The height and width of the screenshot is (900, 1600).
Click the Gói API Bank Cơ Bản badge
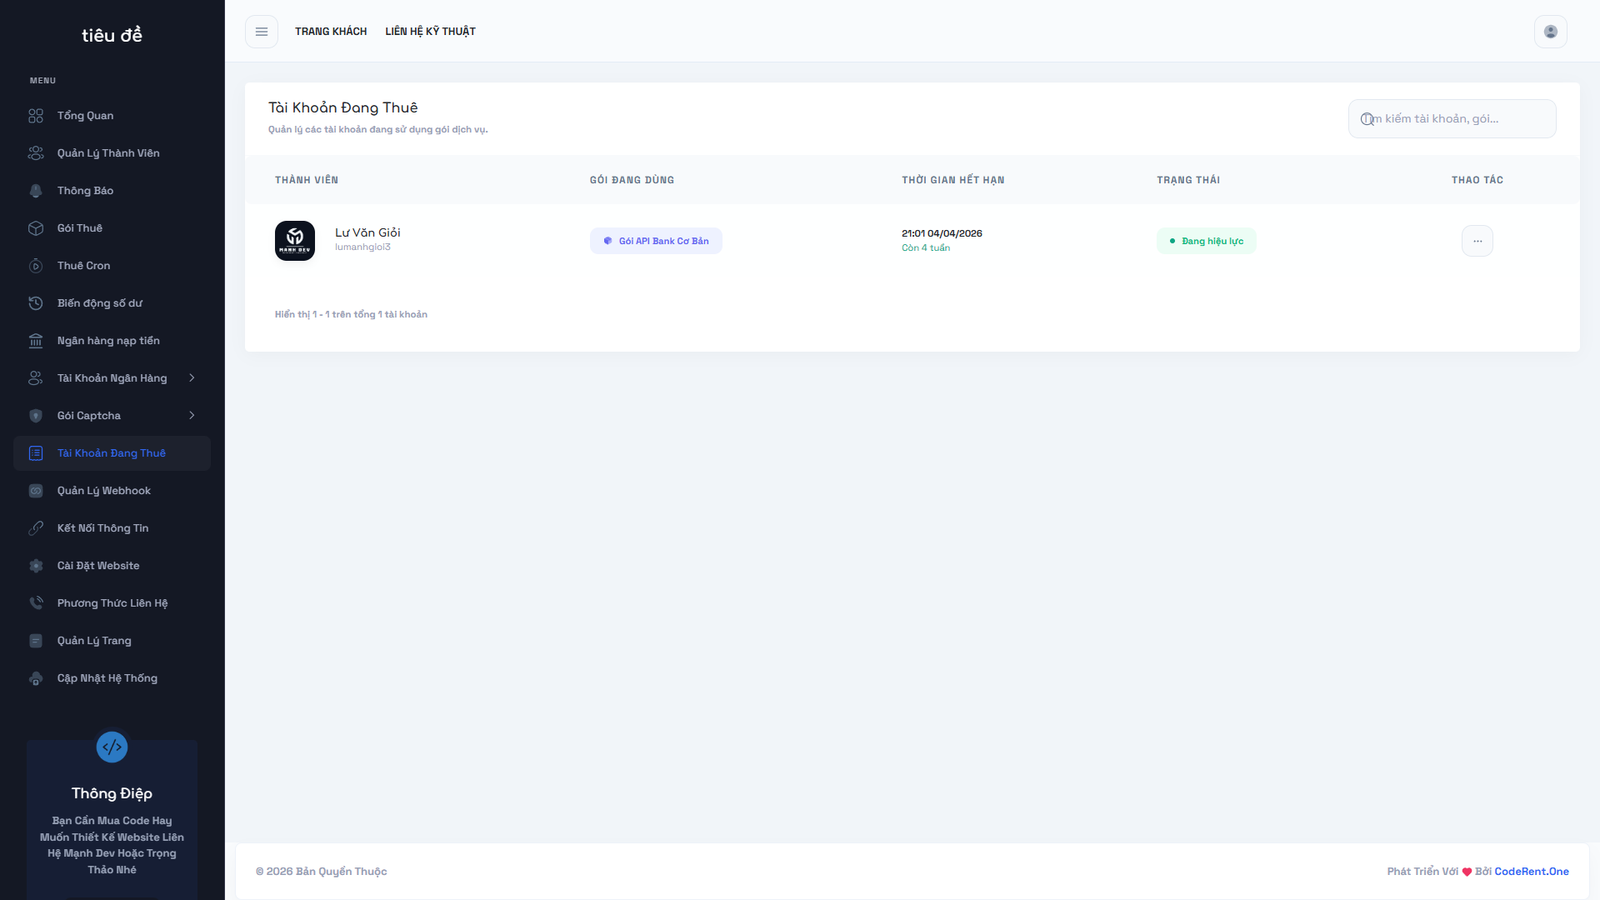click(656, 241)
